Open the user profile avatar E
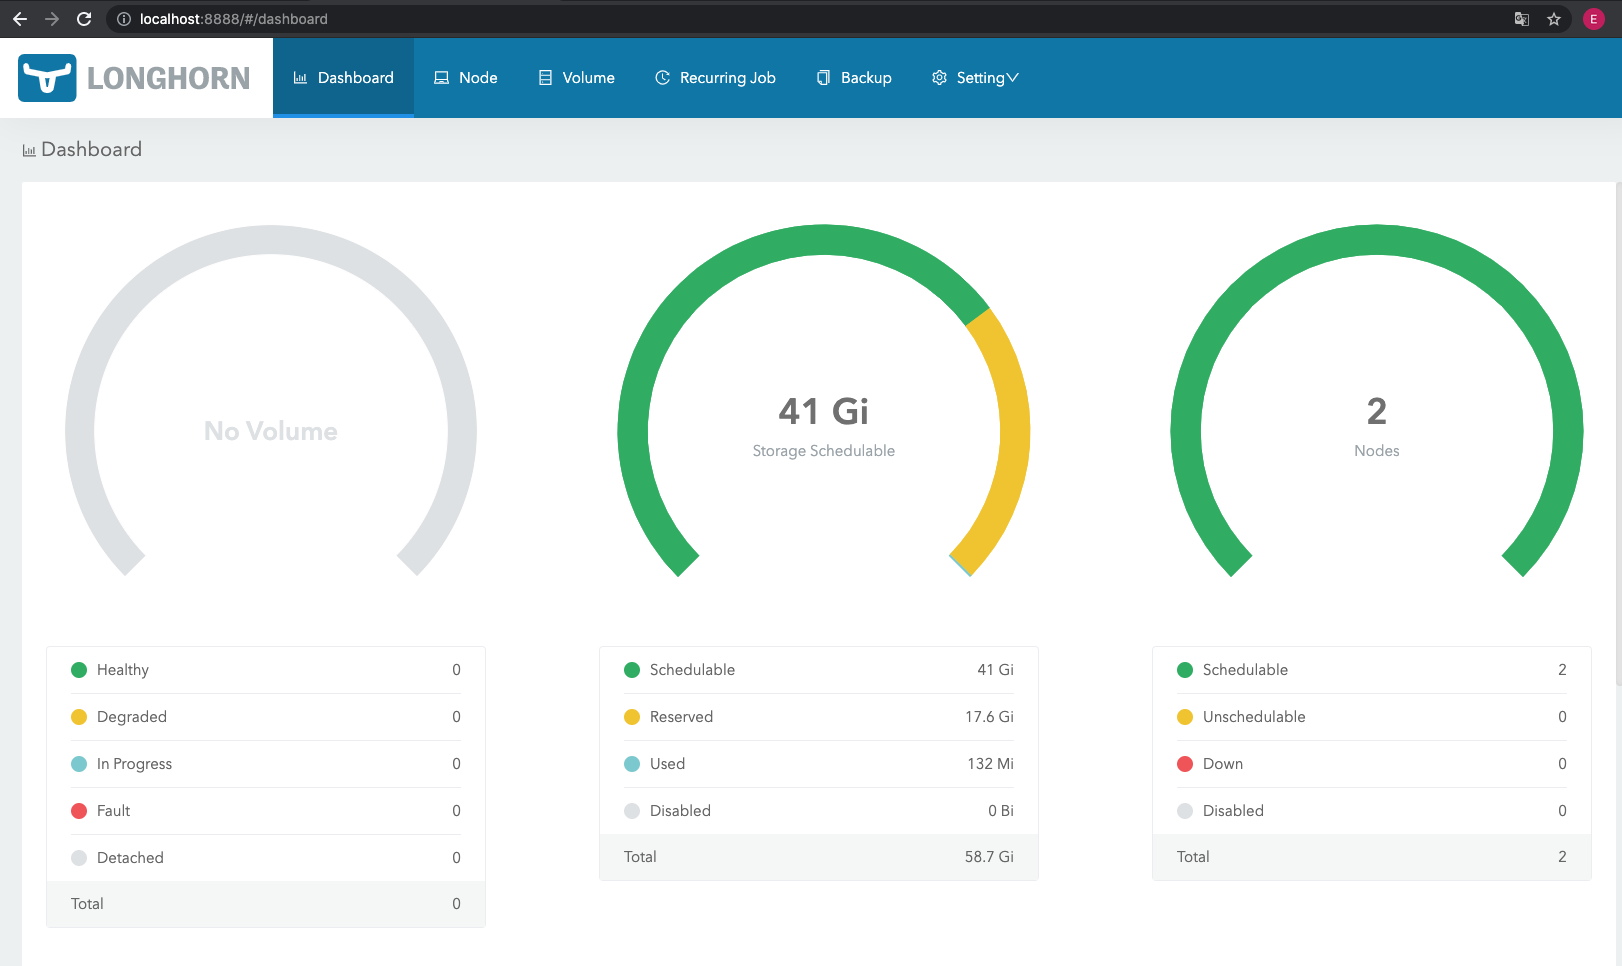 click(1594, 19)
